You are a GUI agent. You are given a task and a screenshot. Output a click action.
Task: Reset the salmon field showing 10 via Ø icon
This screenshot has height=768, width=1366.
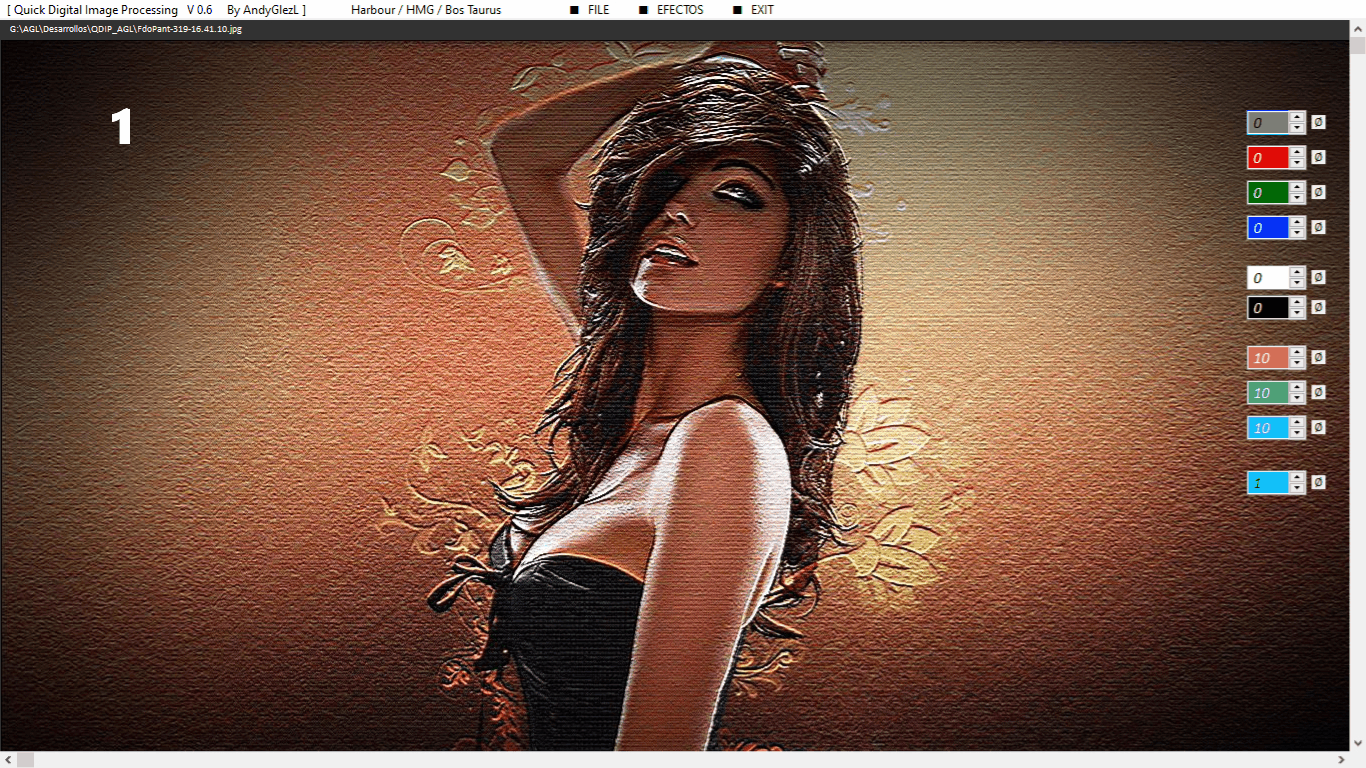point(1318,357)
